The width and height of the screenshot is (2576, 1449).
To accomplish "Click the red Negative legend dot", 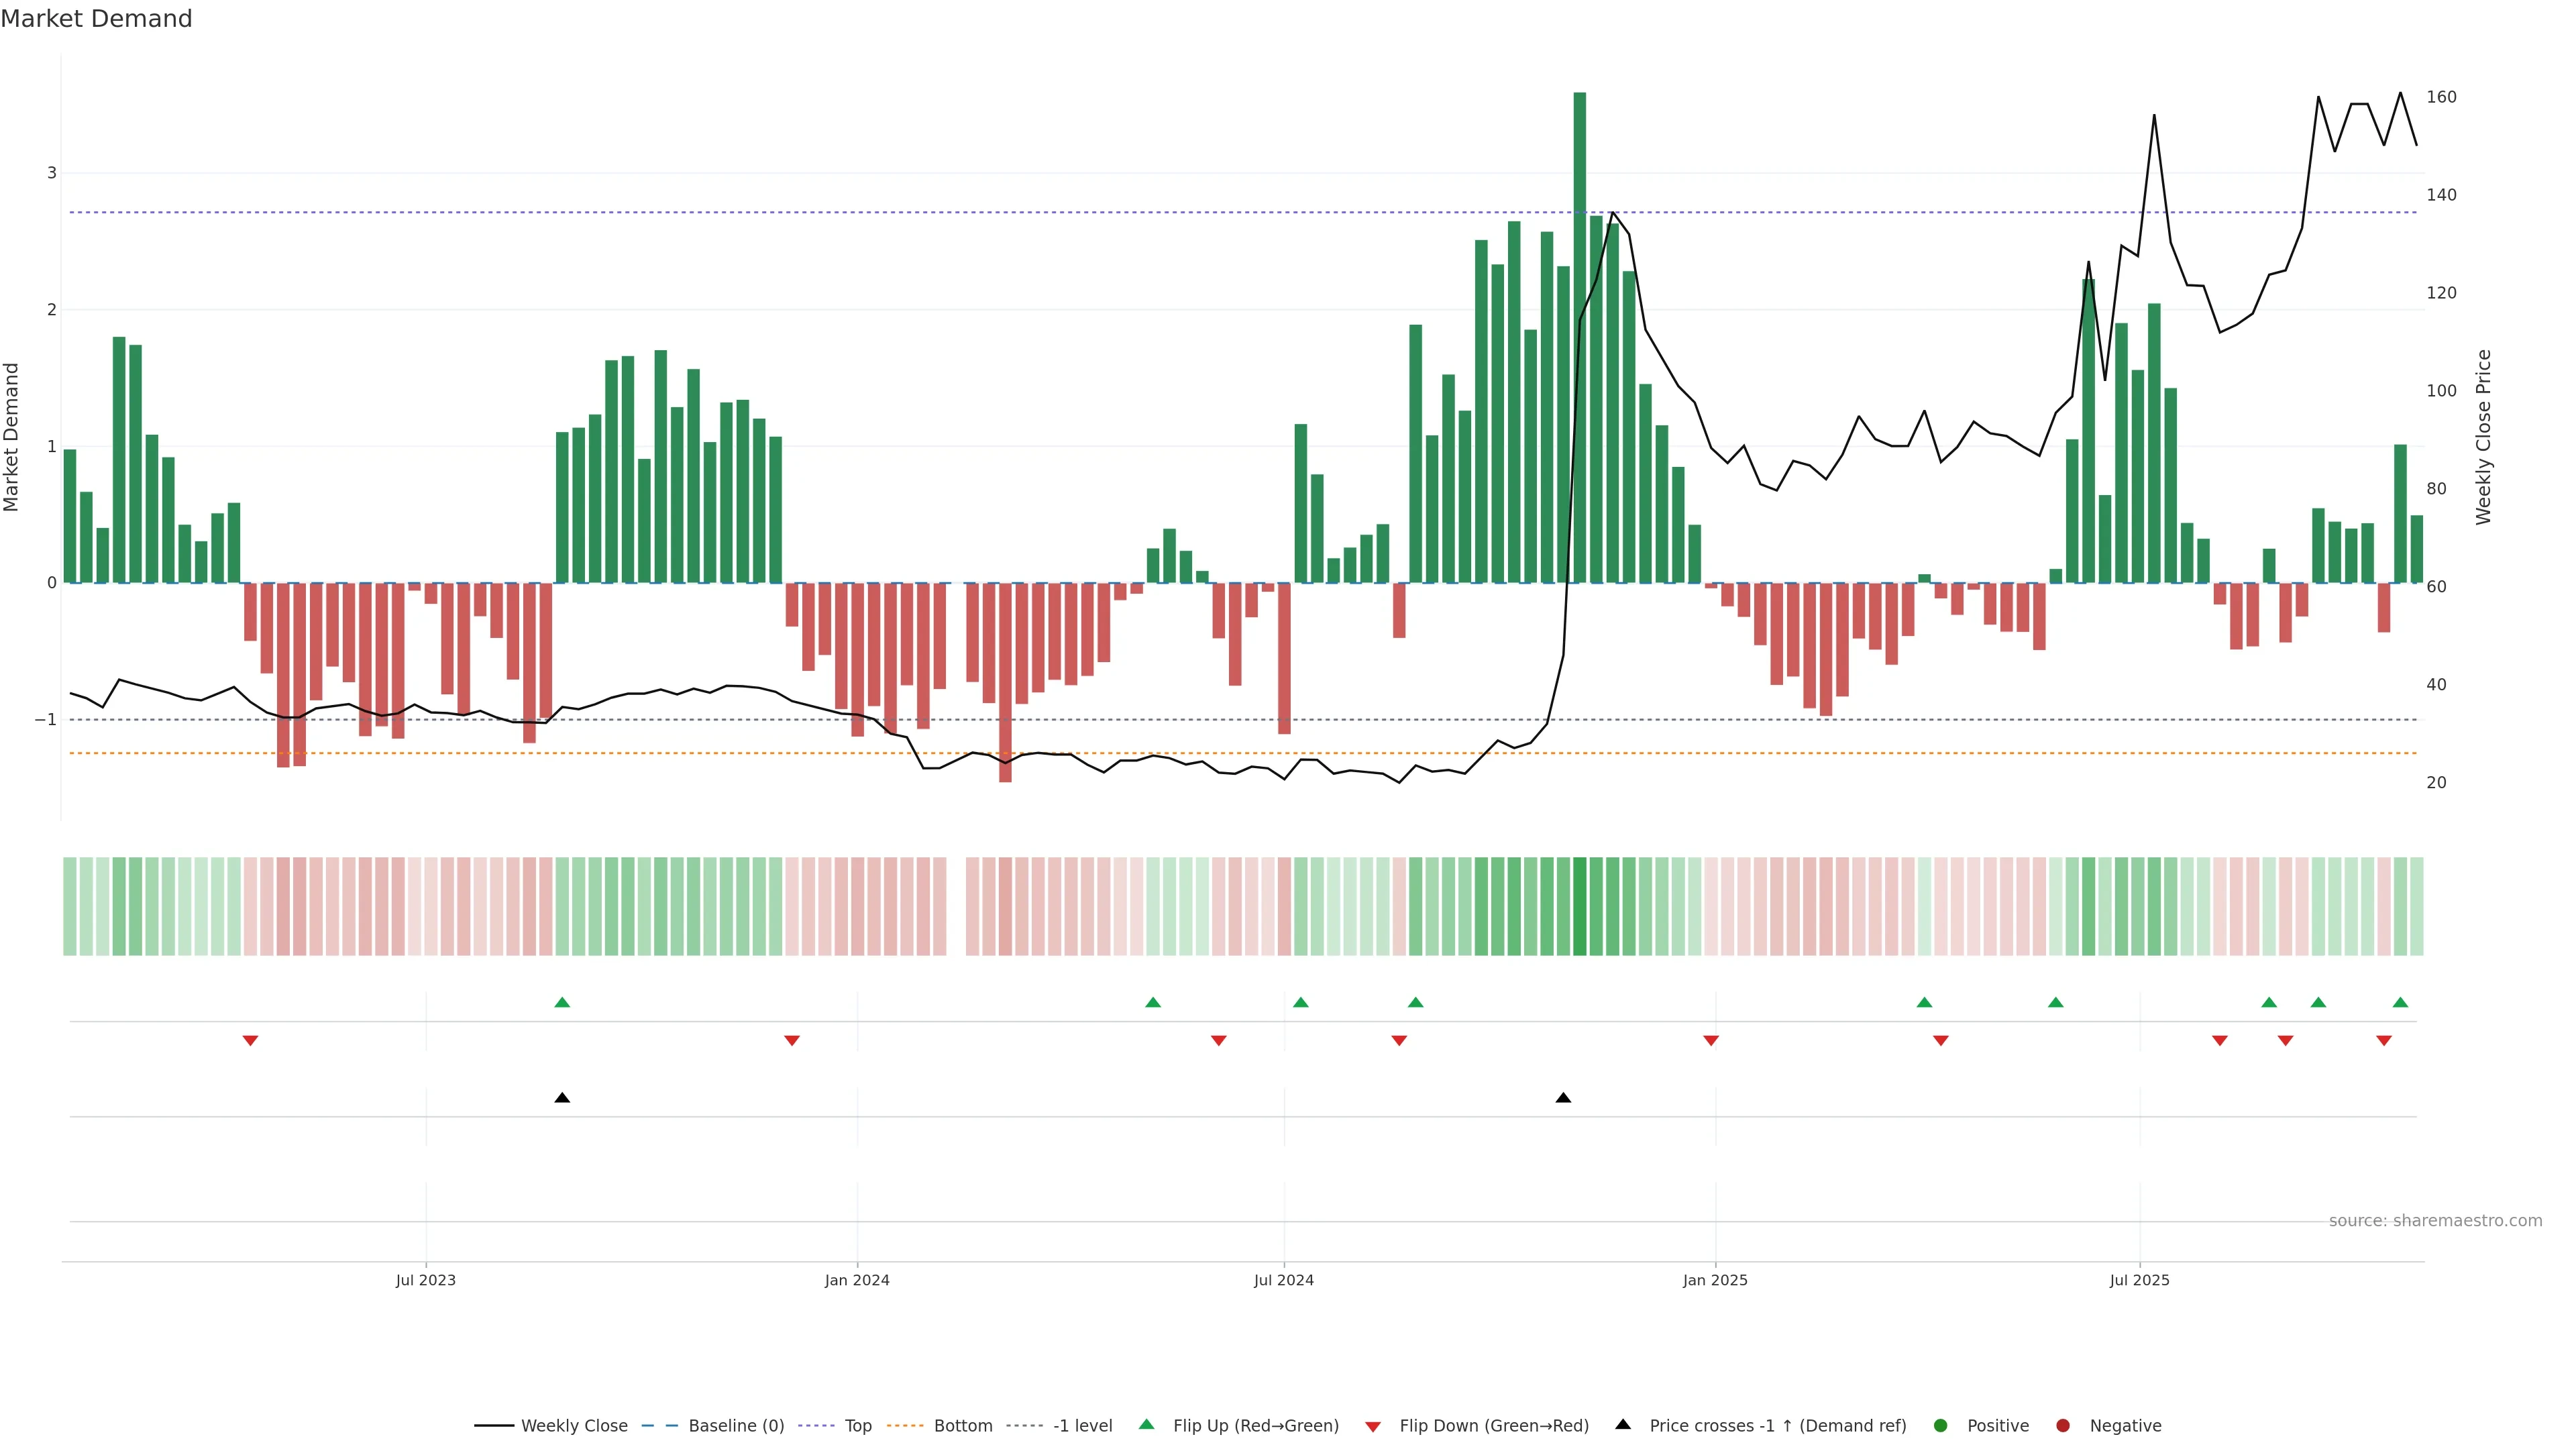I will tap(2063, 1425).
